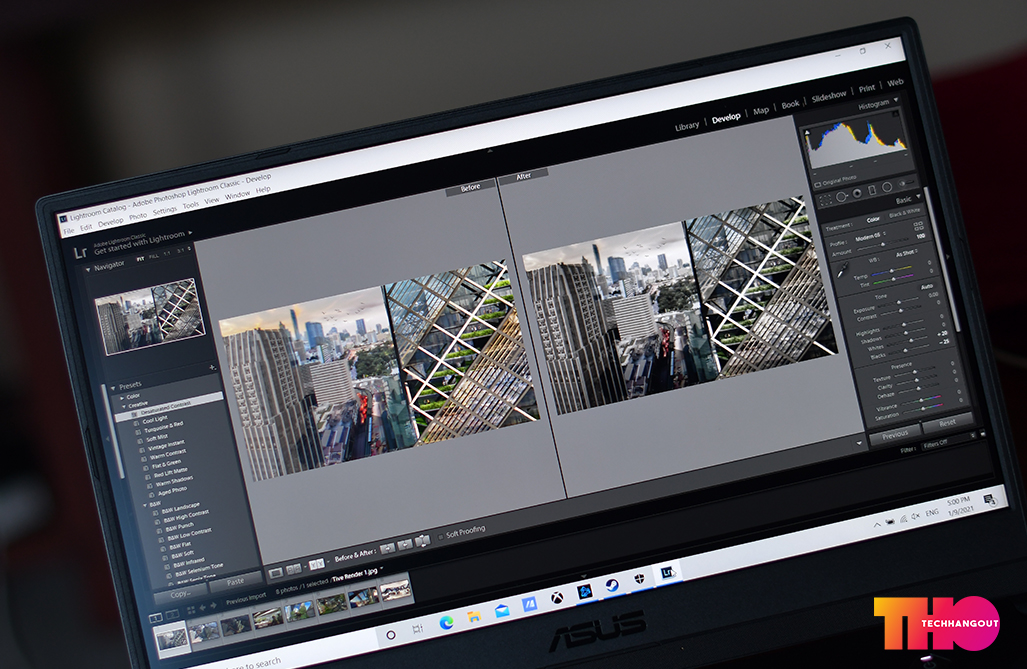Image resolution: width=1027 pixels, height=669 pixels.
Task: Toggle the histogram highlight clipping indicator
Action: click(x=895, y=115)
